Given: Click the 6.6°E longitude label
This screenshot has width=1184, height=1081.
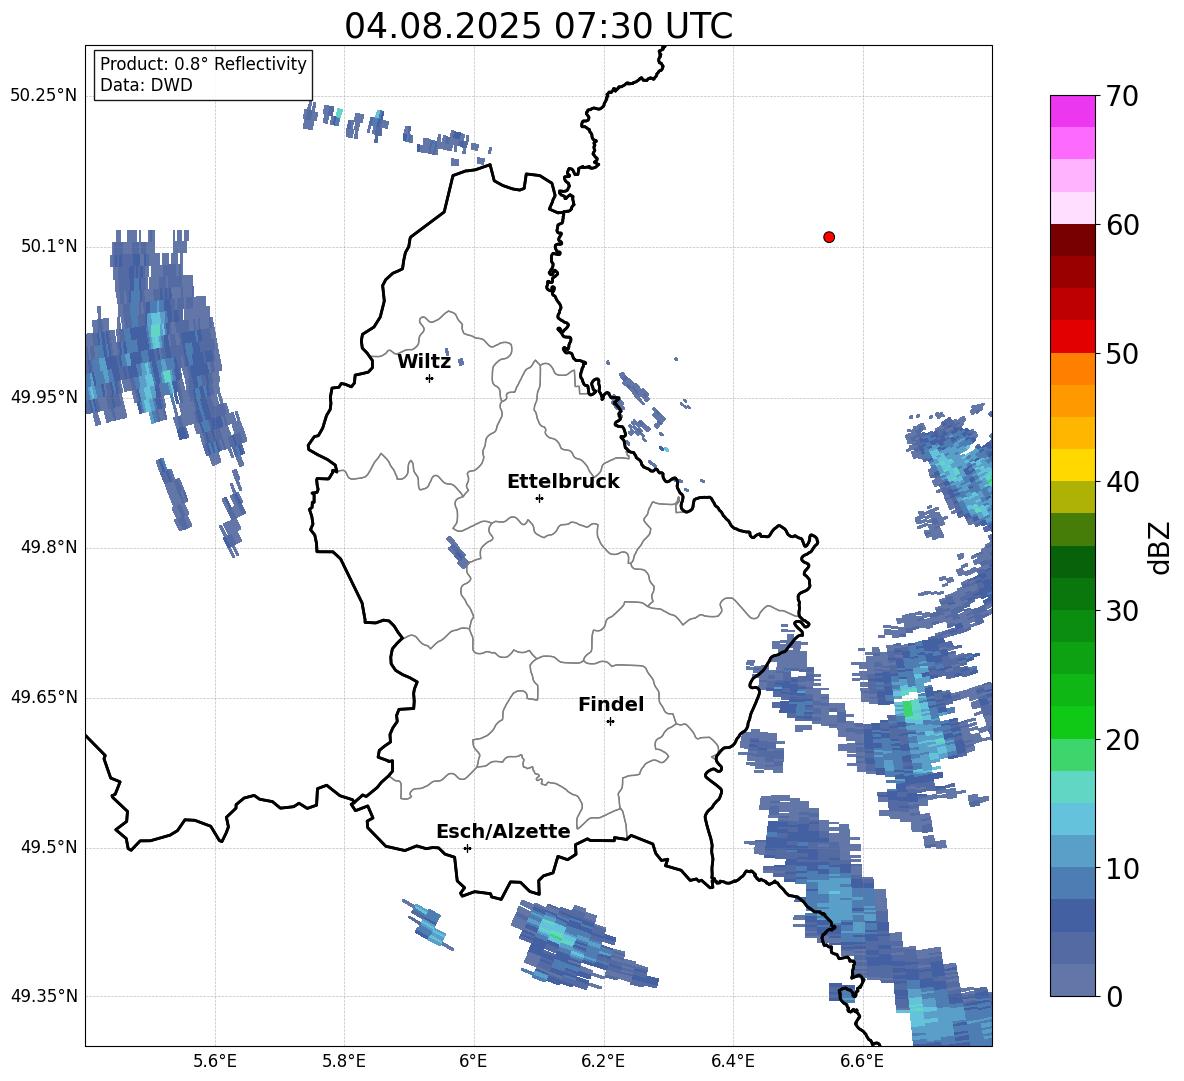Looking at the screenshot, I should (x=862, y=1061).
